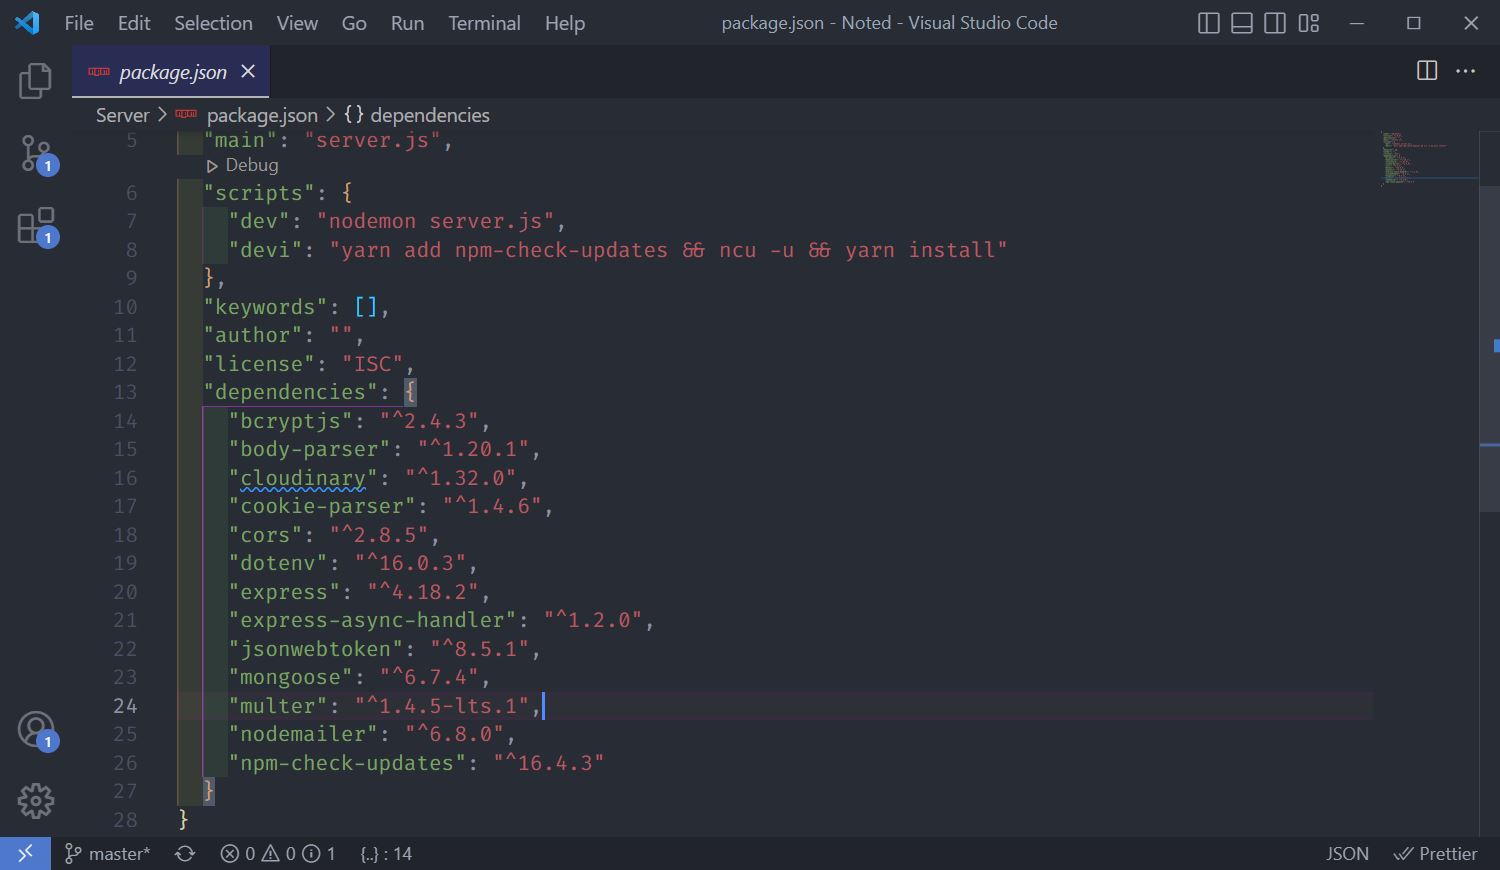This screenshot has width=1500, height=870.
Task: Click the package.json breadcrumb
Action: tap(262, 115)
